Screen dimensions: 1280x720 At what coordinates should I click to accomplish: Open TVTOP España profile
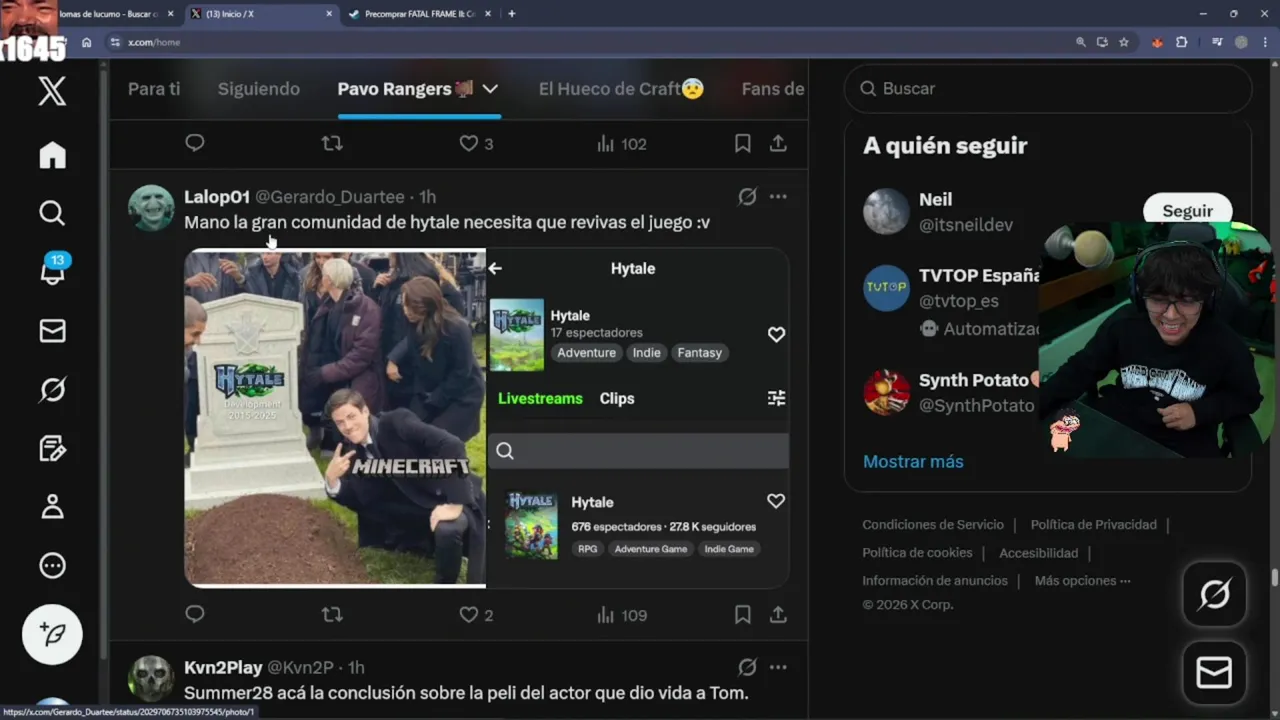(978, 276)
